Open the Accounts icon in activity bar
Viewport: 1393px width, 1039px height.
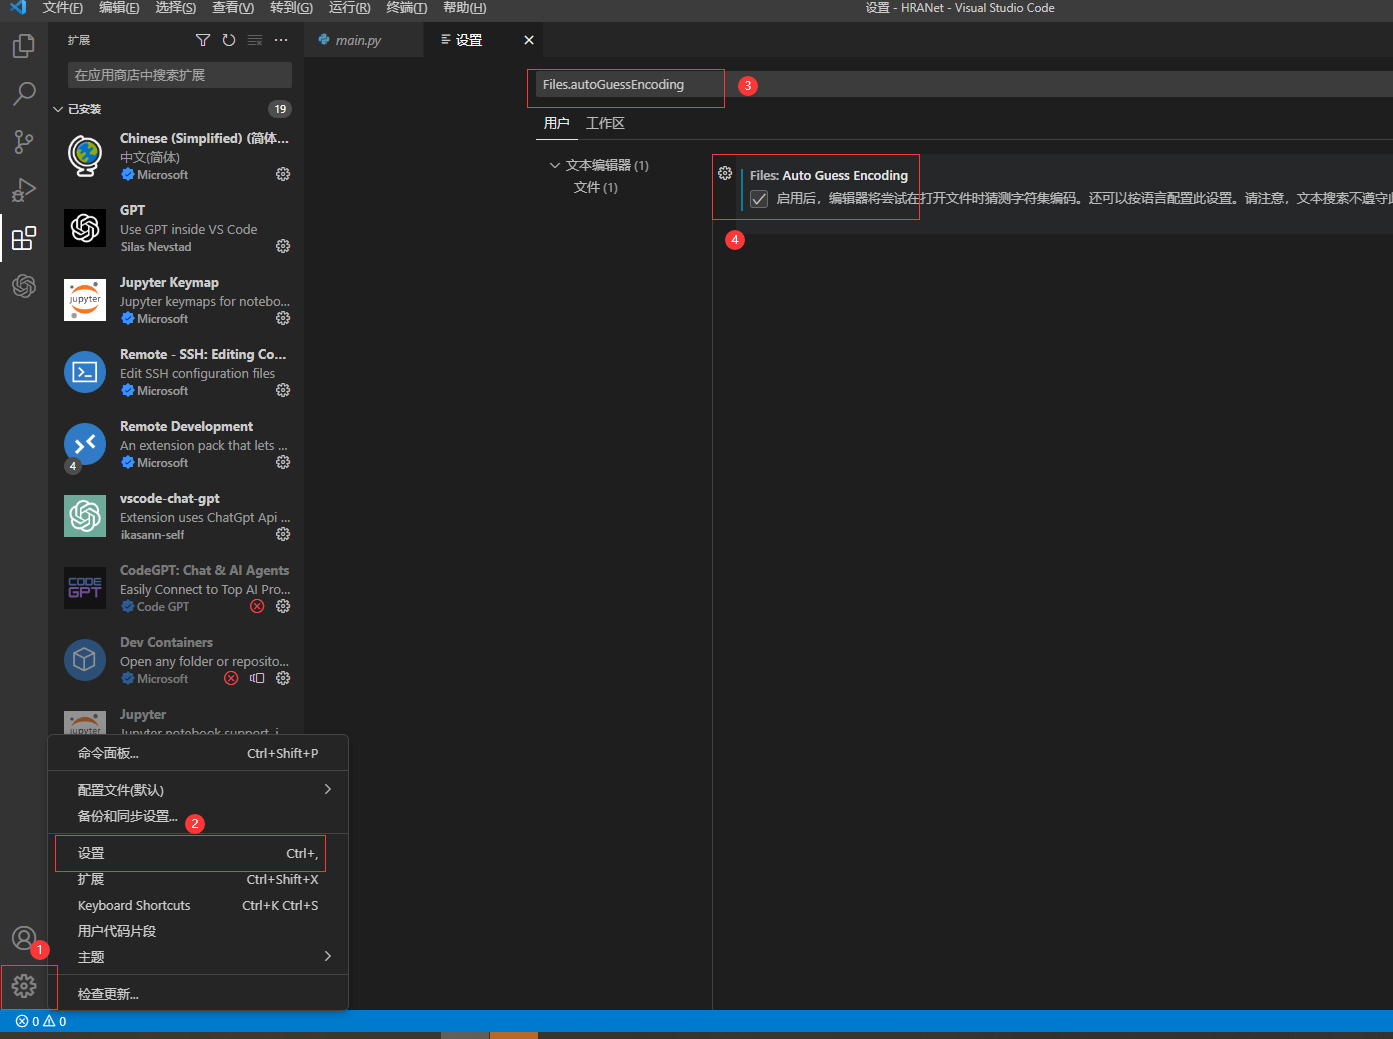(24, 938)
